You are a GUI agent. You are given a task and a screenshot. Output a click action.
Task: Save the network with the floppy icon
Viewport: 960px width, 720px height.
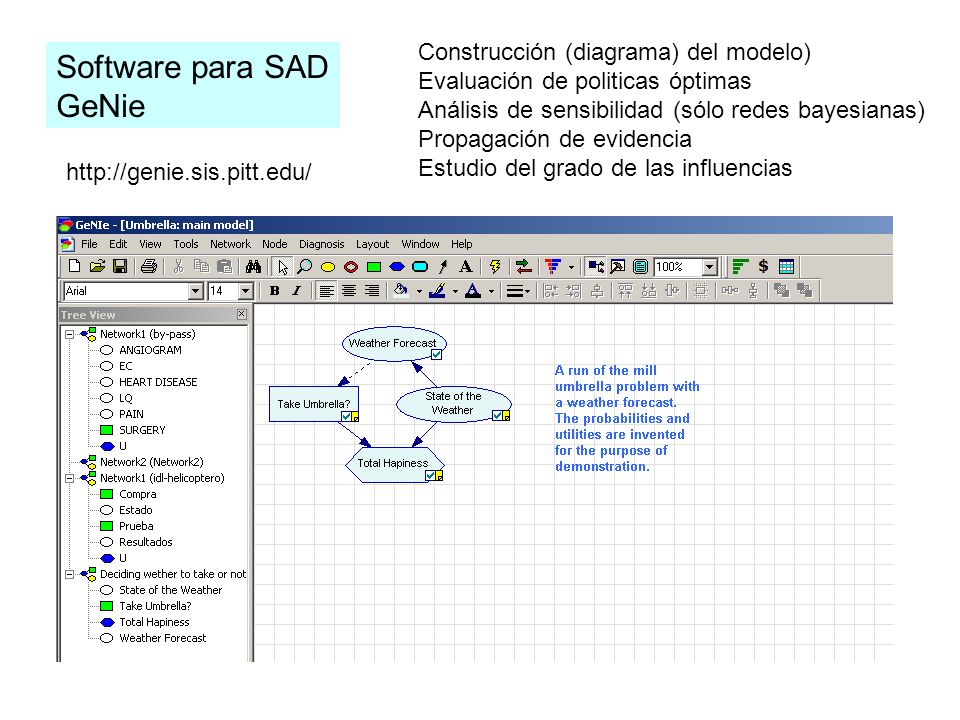[x=120, y=266]
